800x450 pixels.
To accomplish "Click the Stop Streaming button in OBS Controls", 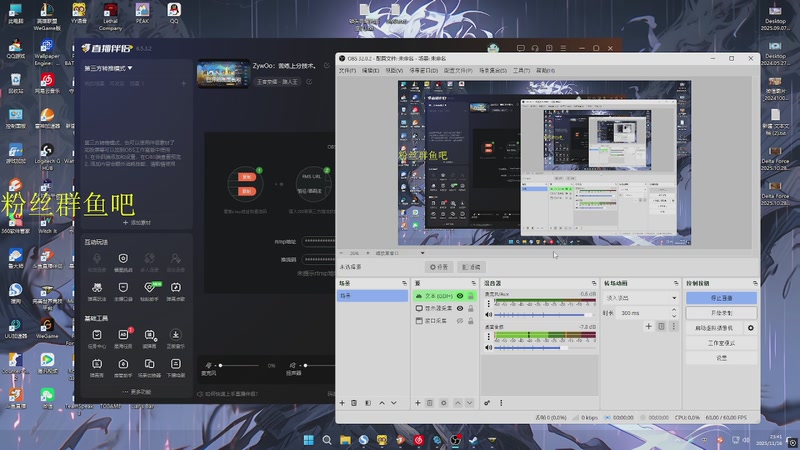I will tap(721, 298).
